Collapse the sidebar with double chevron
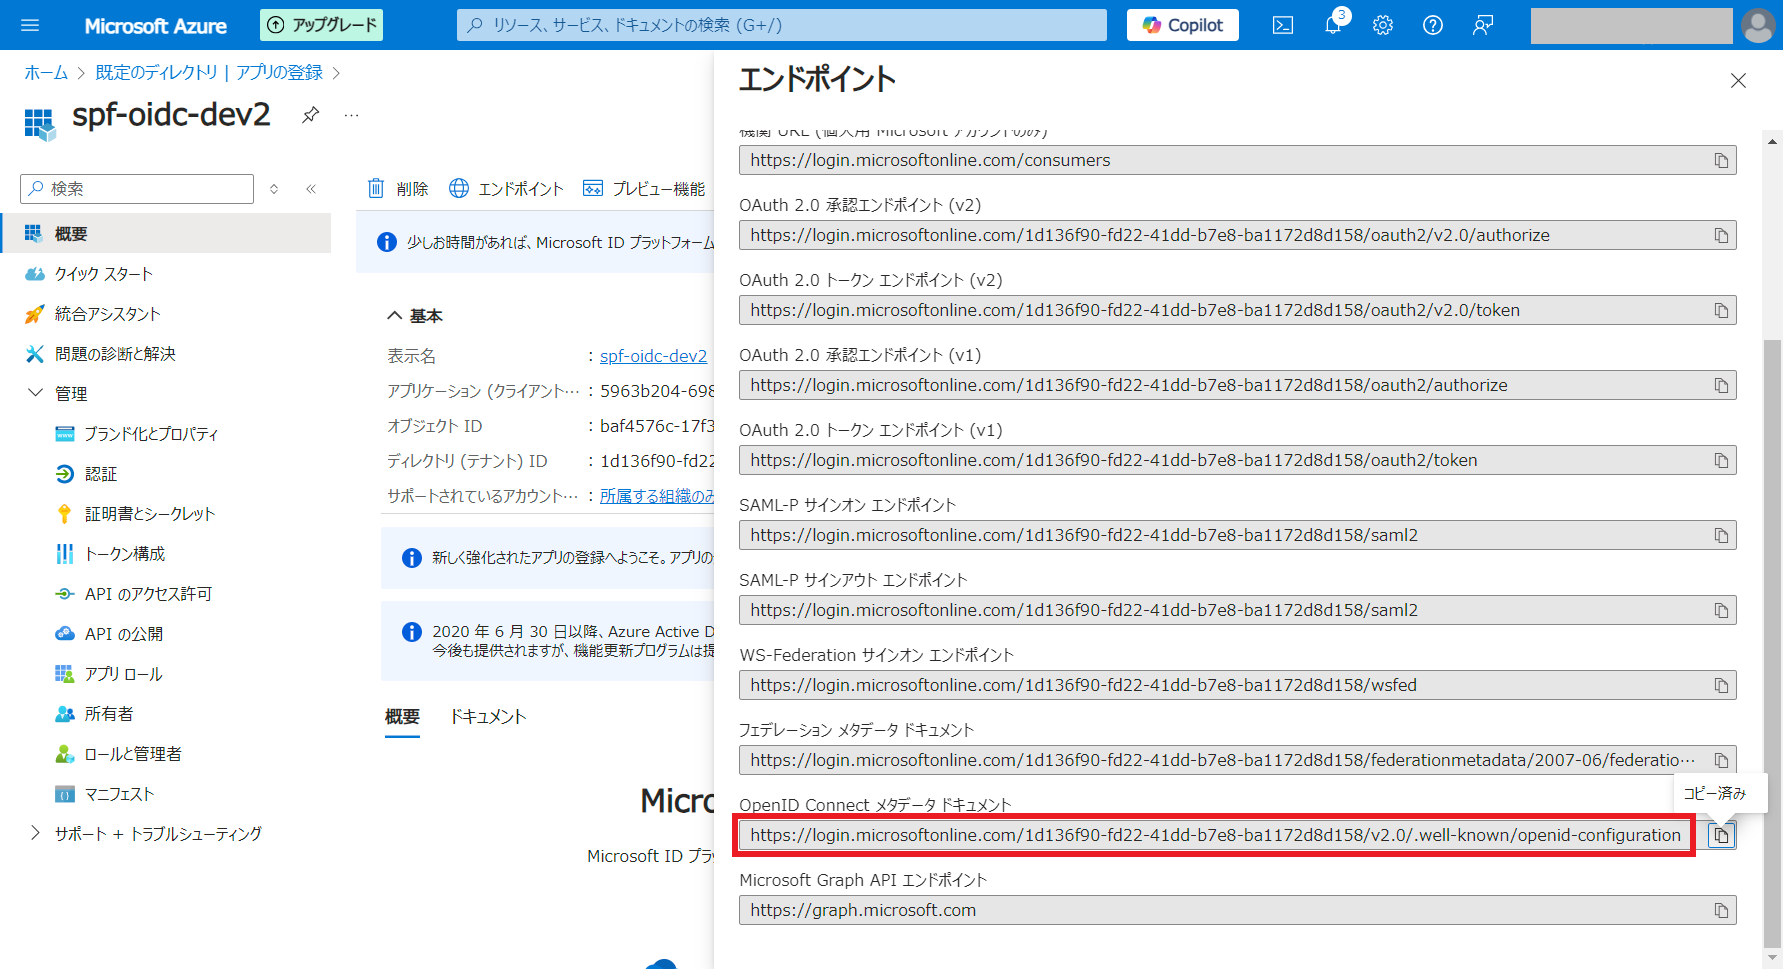 [x=311, y=189]
